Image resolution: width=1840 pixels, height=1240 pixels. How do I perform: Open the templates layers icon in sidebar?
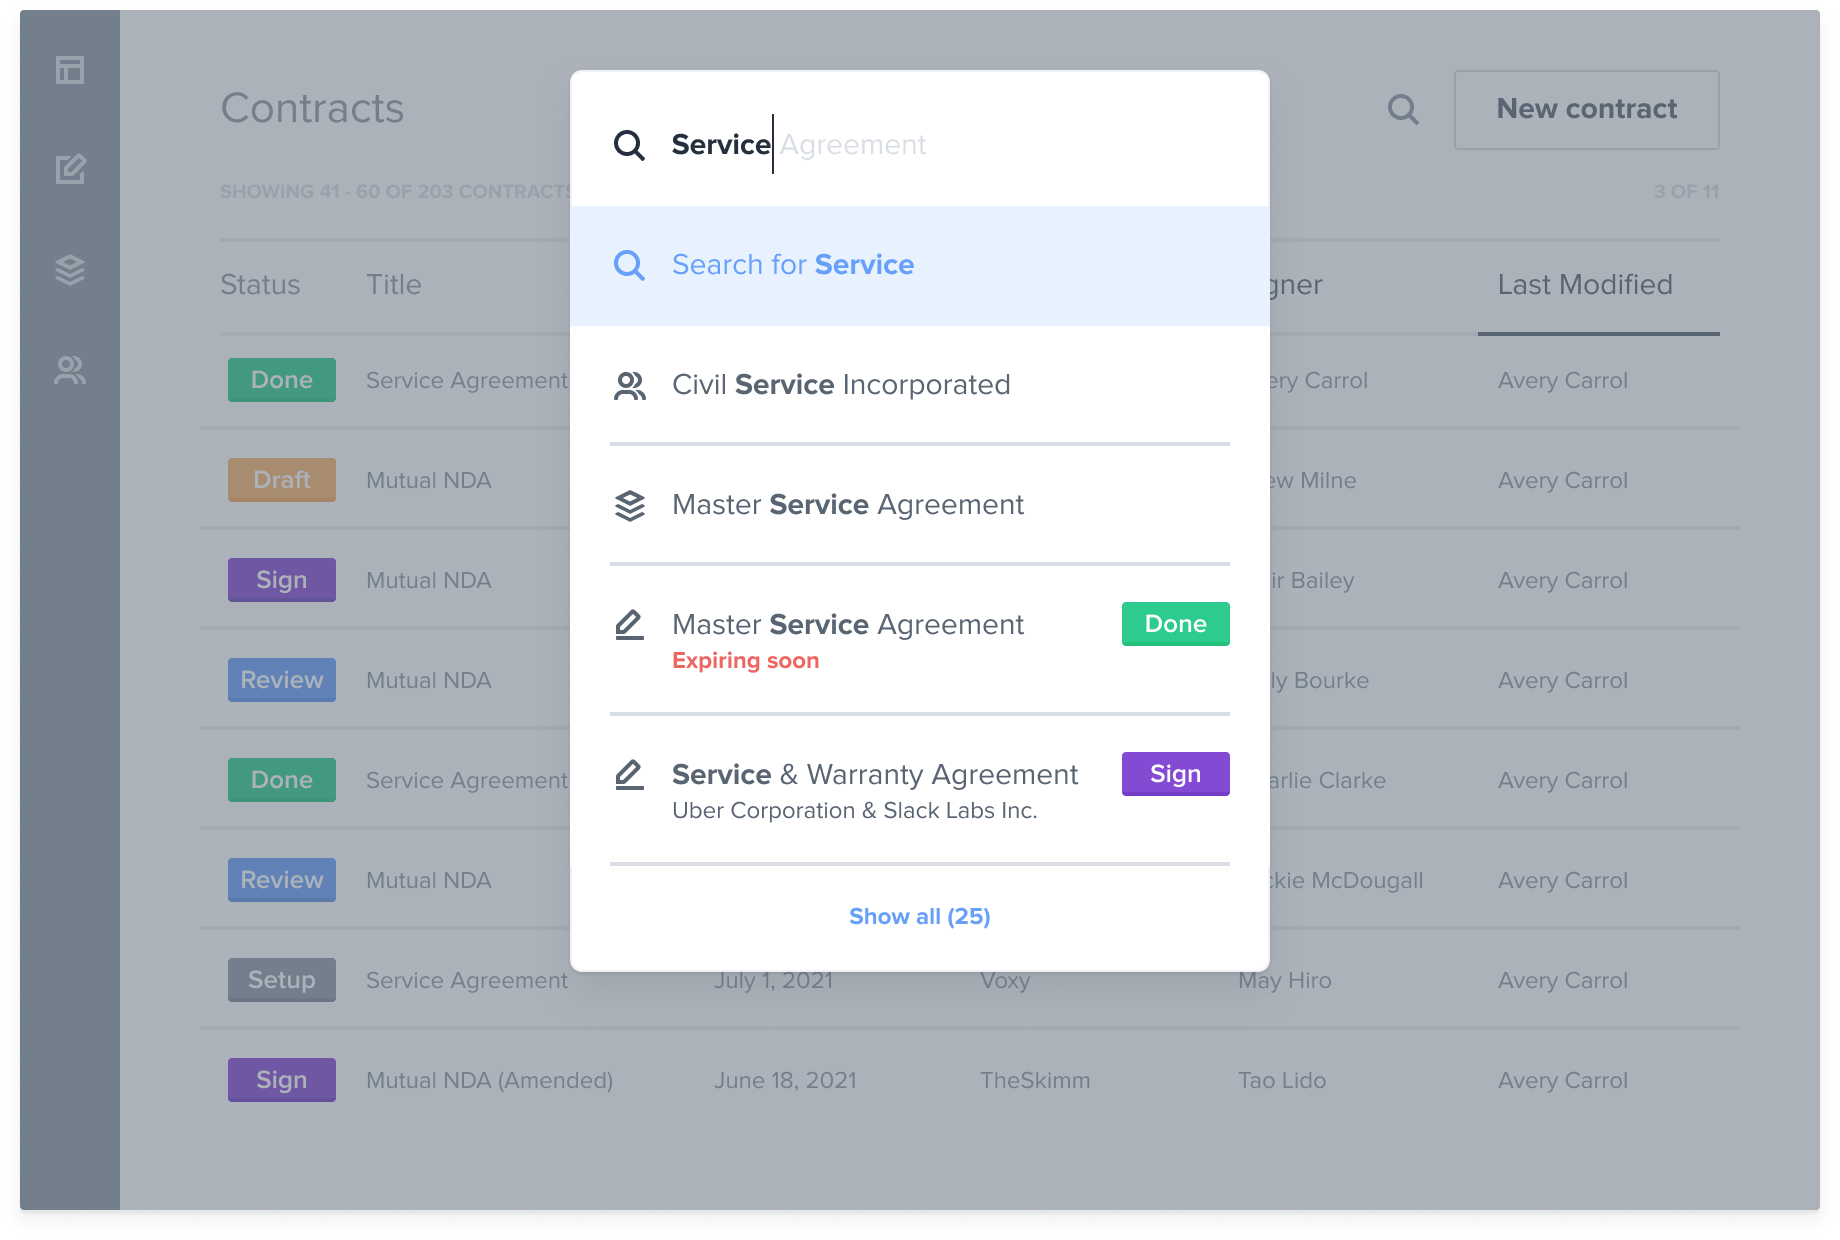70,270
